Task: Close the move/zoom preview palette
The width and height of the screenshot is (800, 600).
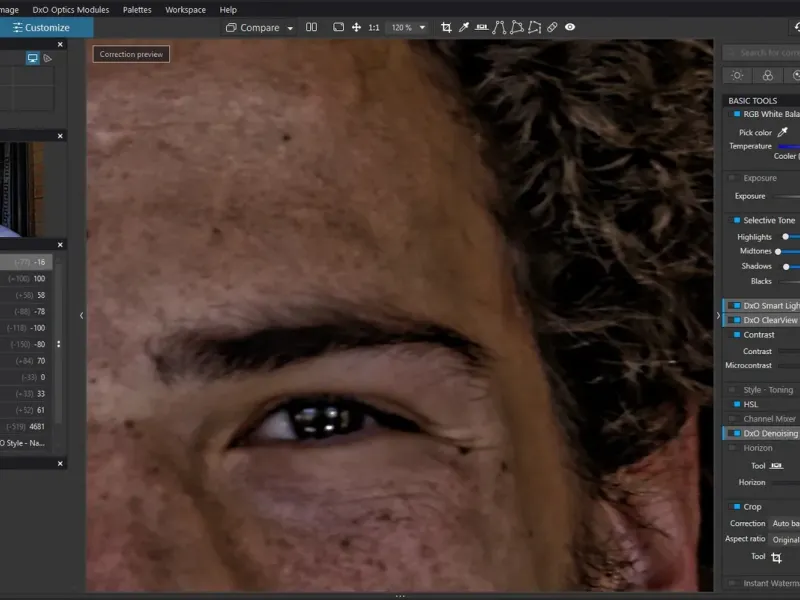Action: tap(60, 136)
